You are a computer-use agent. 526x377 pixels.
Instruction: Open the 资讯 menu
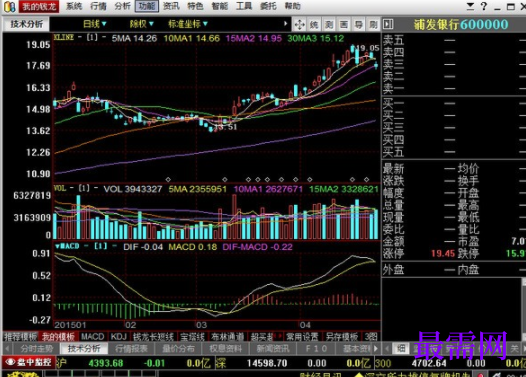point(171,6)
